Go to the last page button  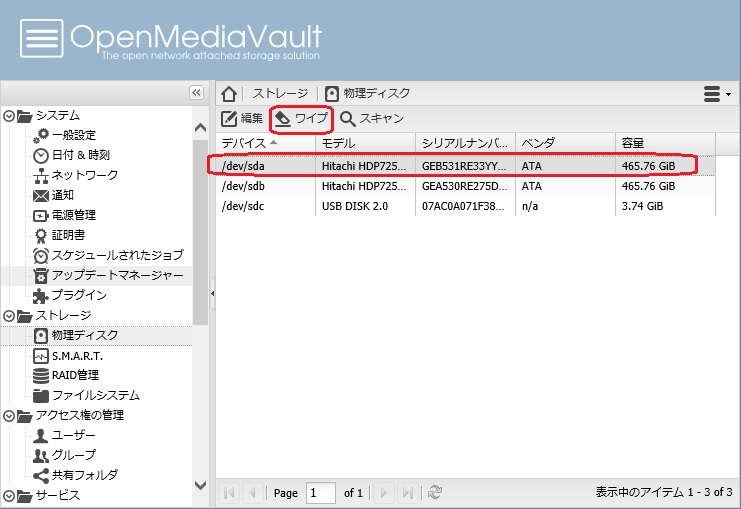coord(407,493)
